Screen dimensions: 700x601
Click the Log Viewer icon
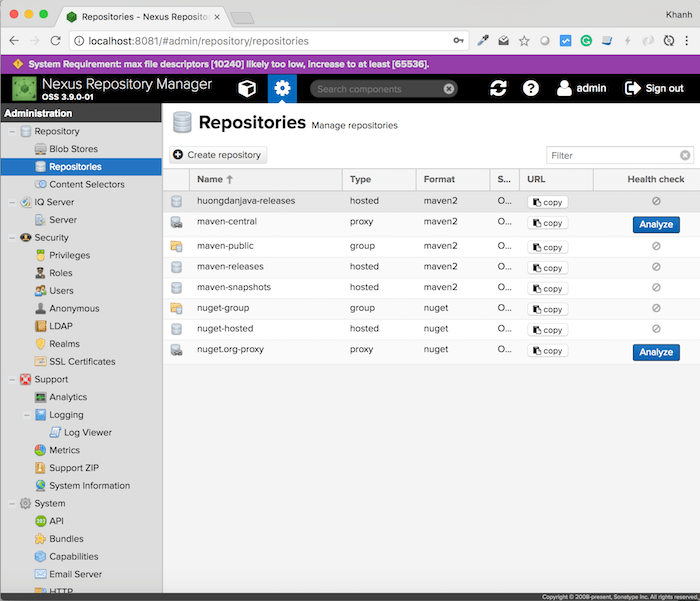pyautogui.click(x=55, y=432)
